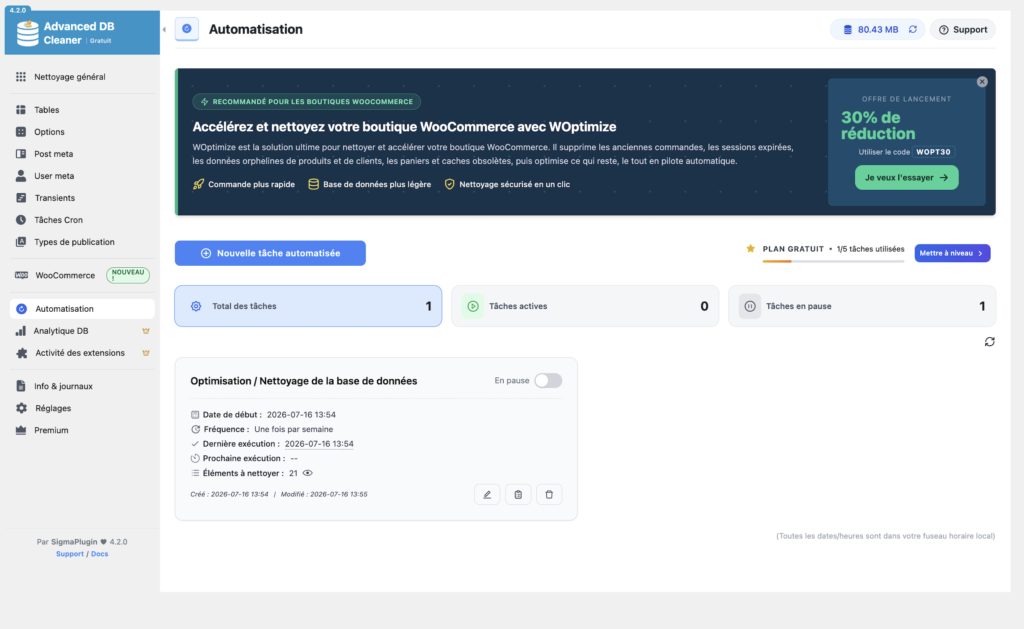The image size is (1024, 629).
Task: Click the WooCommerce logo icon in sidebar
Action: pyautogui.click(x=21, y=275)
